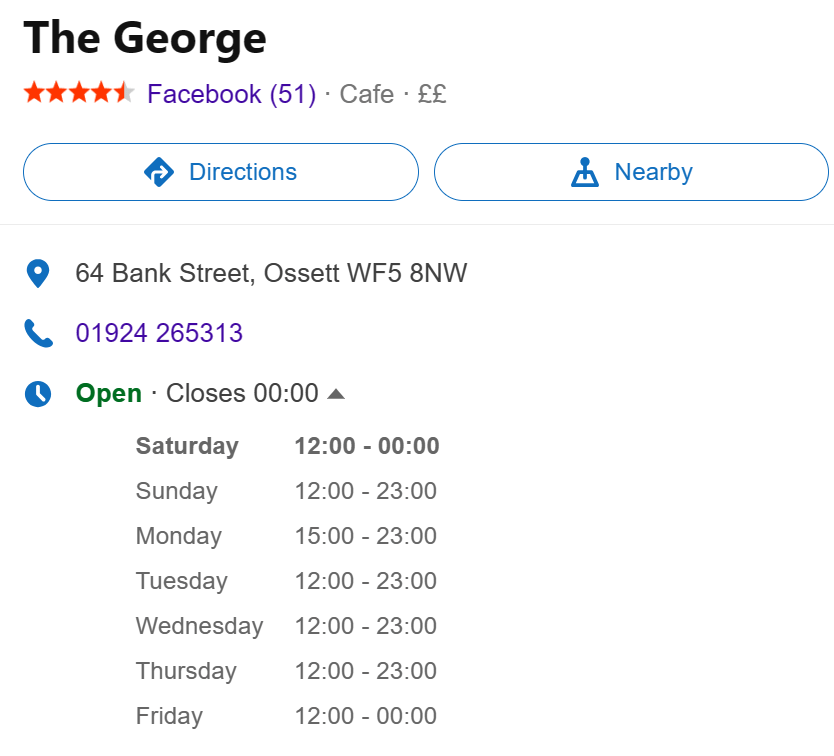
Task: Click the star rating icons
Action: [78, 94]
